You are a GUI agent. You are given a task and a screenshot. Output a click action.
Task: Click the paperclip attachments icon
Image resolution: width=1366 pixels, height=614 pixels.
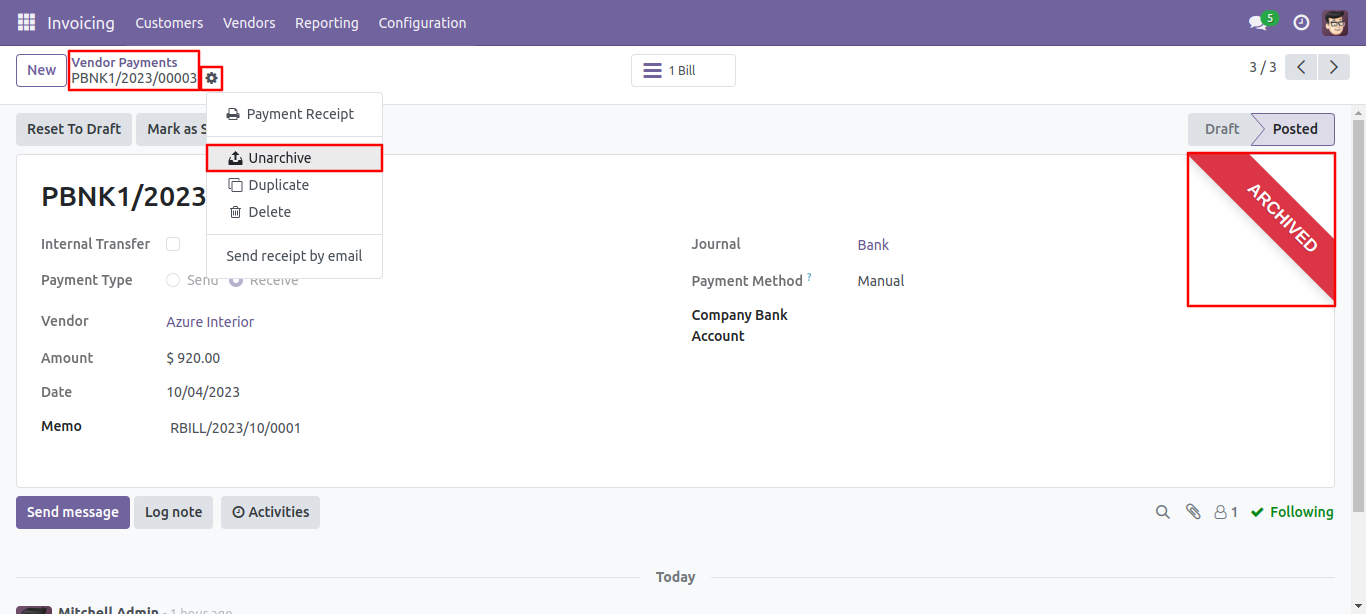[x=1193, y=512]
